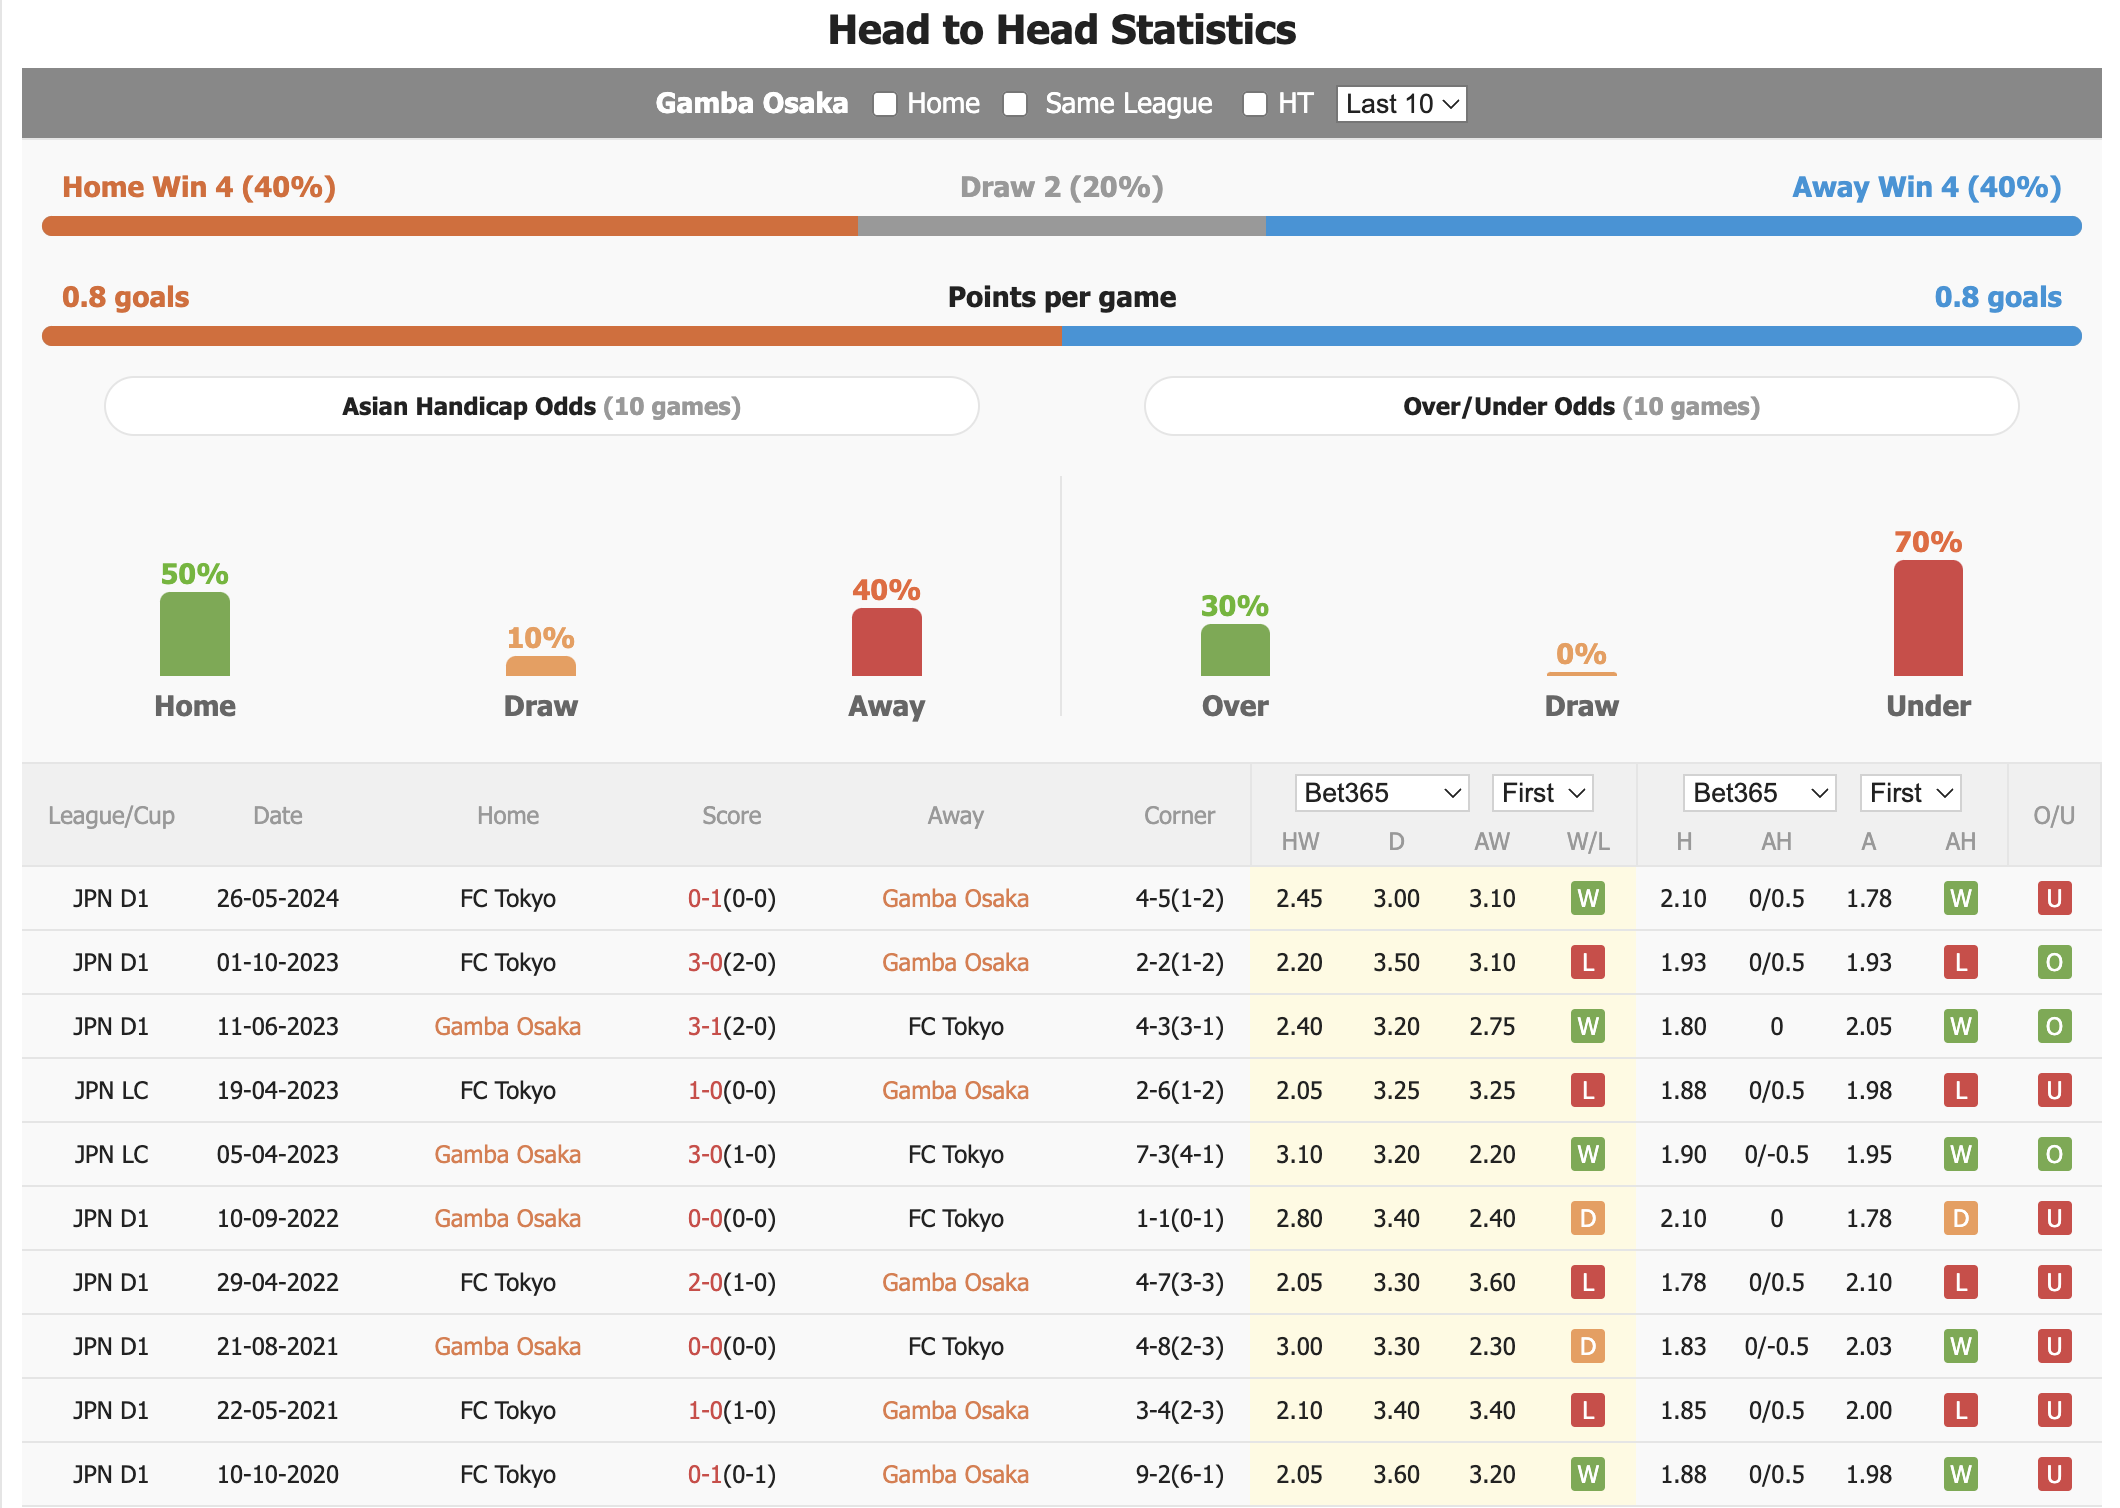This screenshot has height=1508, width=2120.
Task: Click the blue Away Win progress segment
Action: pyautogui.click(x=1674, y=226)
